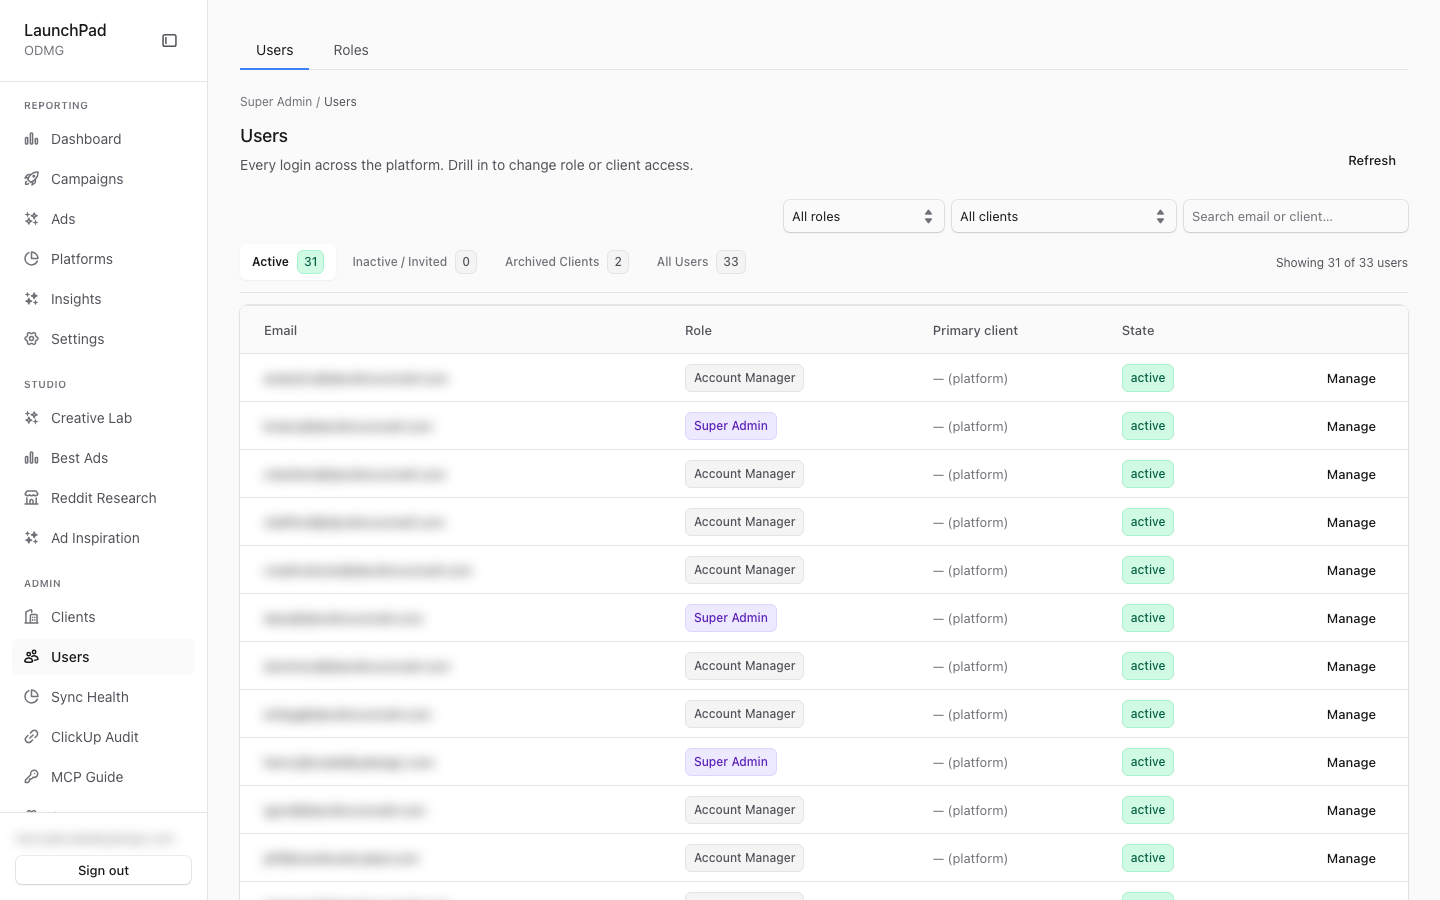Screen dimensions: 1440x900
Task: Click the ClickUp Audit link icon
Action: point(32,737)
